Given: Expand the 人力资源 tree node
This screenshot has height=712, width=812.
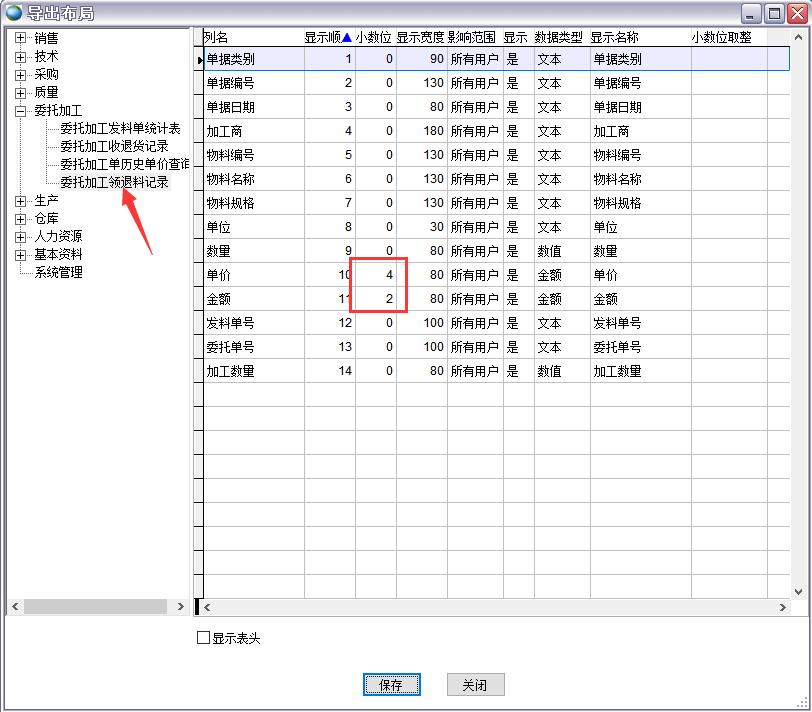Looking at the screenshot, I should pos(20,236).
